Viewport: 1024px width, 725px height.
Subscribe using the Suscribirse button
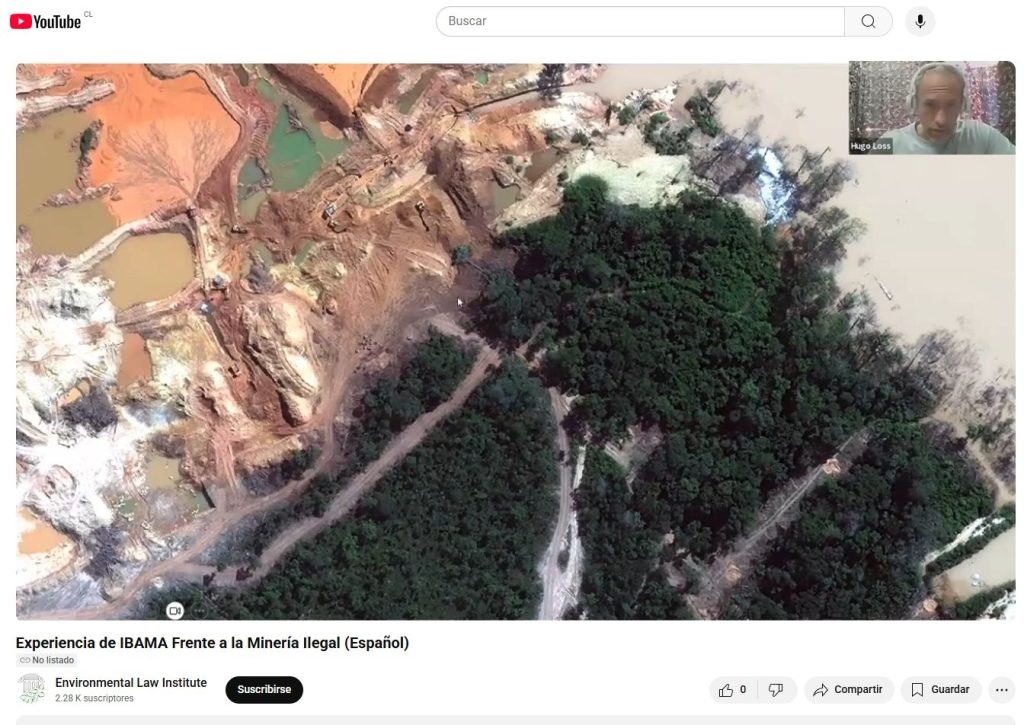coord(264,690)
